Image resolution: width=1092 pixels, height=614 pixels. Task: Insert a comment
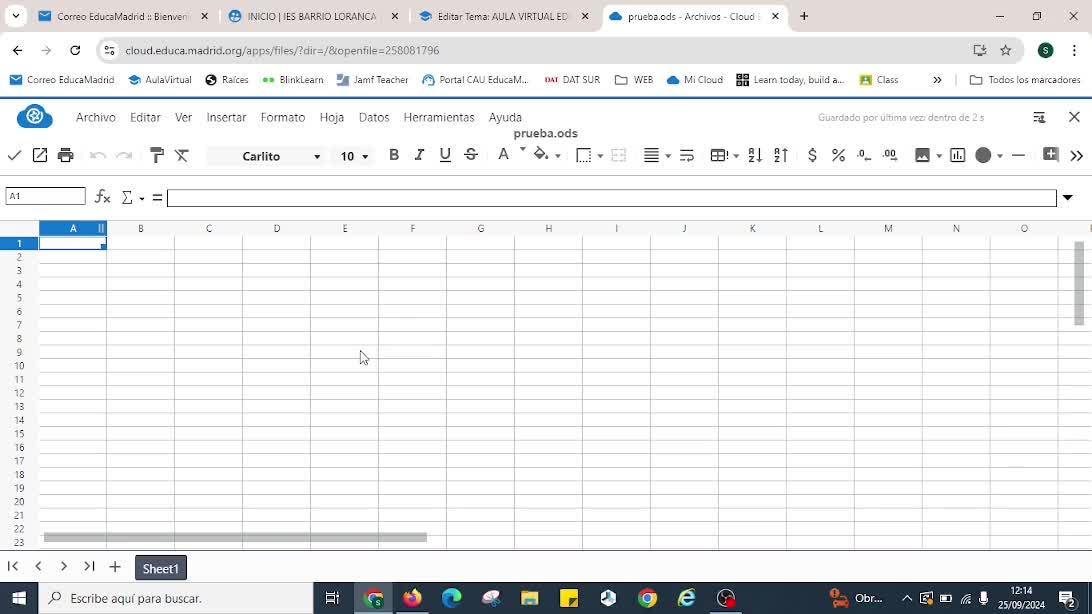point(1050,155)
